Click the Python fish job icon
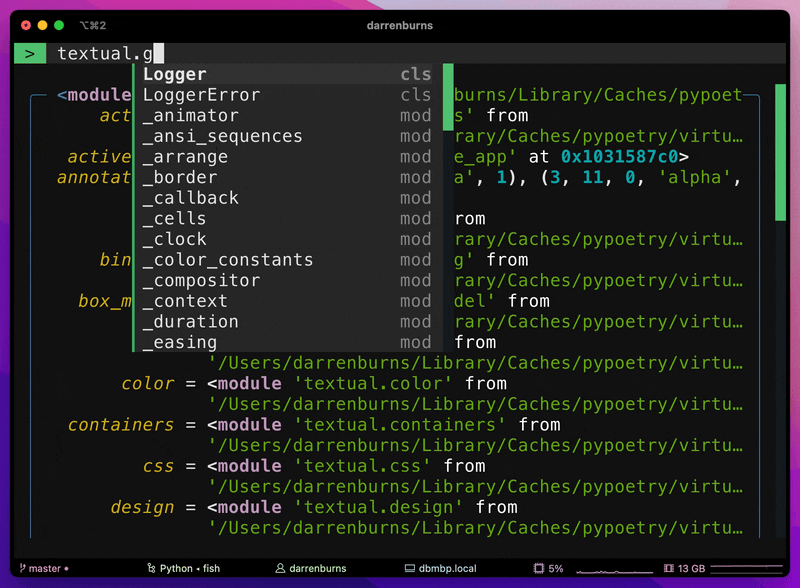Screen dimensions: 800x588 [x=150, y=569]
